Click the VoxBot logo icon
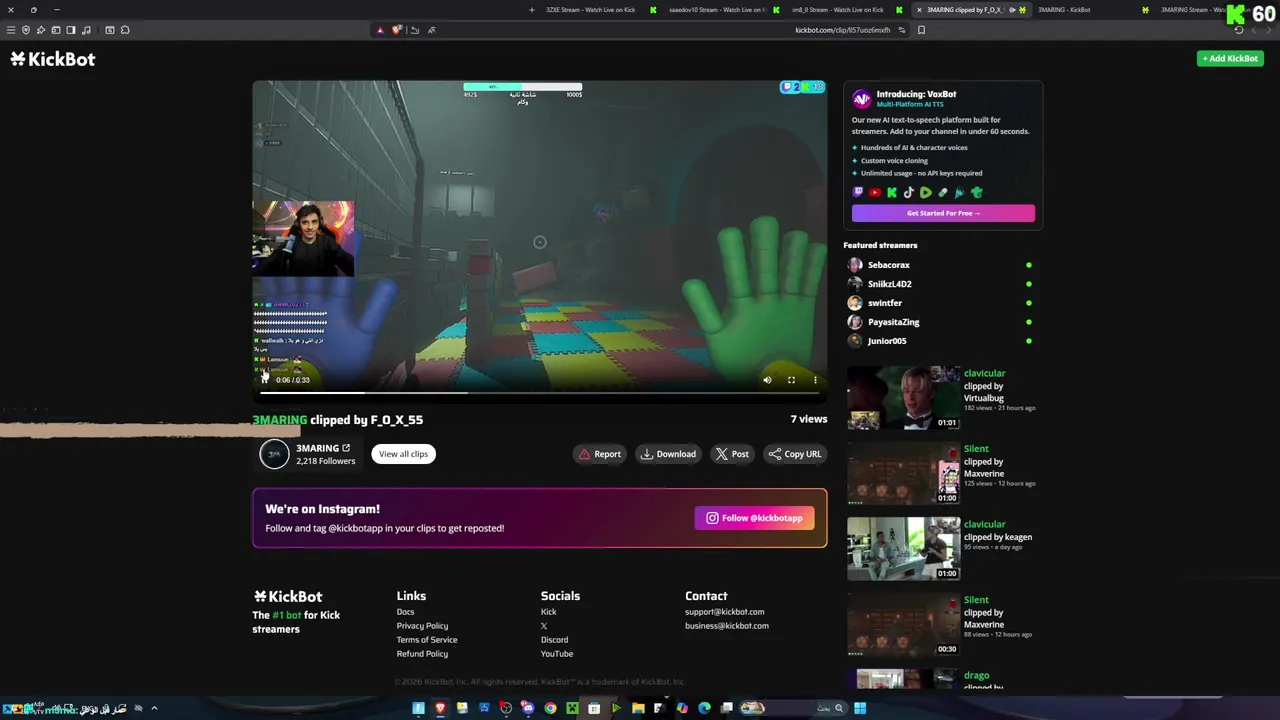 (x=861, y=98)
